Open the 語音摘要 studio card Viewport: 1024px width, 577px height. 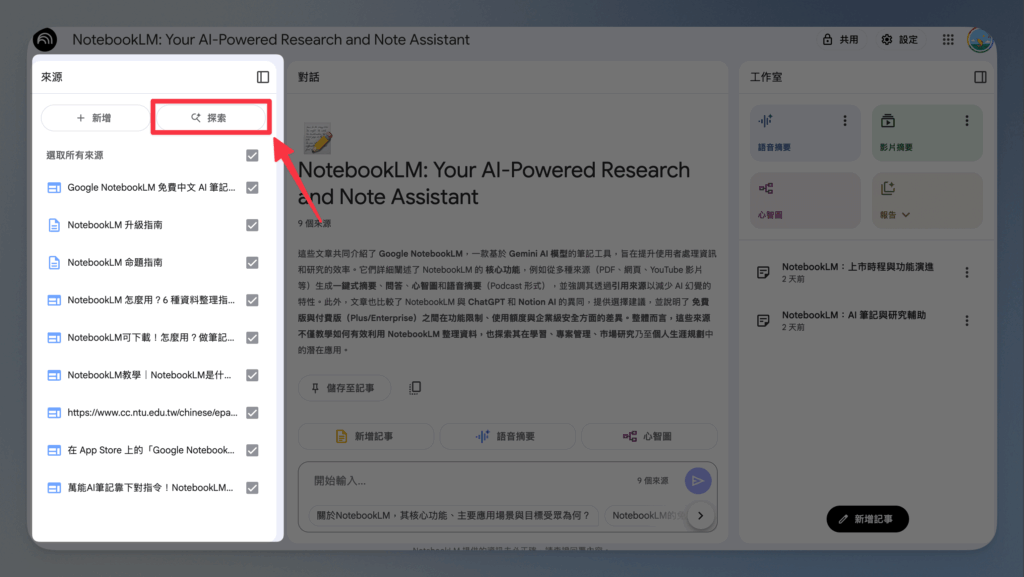pyautogui.click(x=805, y=133)
